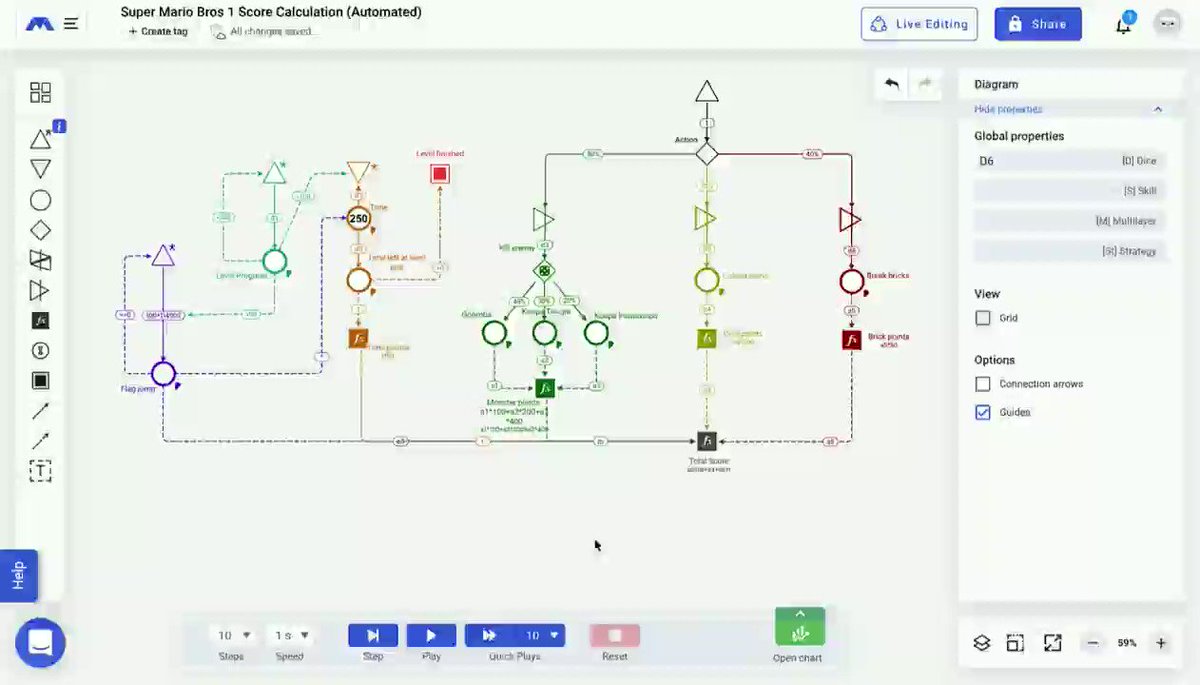Open the chat support bubble

coord(40,643)
